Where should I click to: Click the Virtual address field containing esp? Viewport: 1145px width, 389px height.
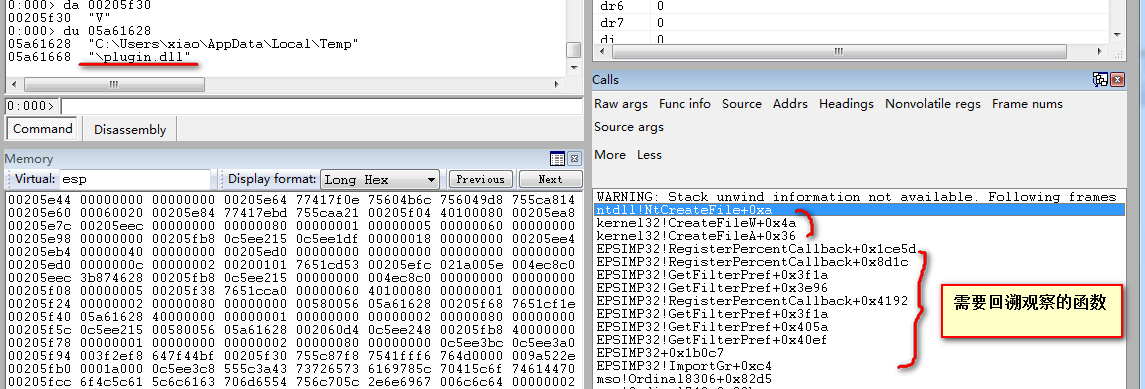click(134, 180)
